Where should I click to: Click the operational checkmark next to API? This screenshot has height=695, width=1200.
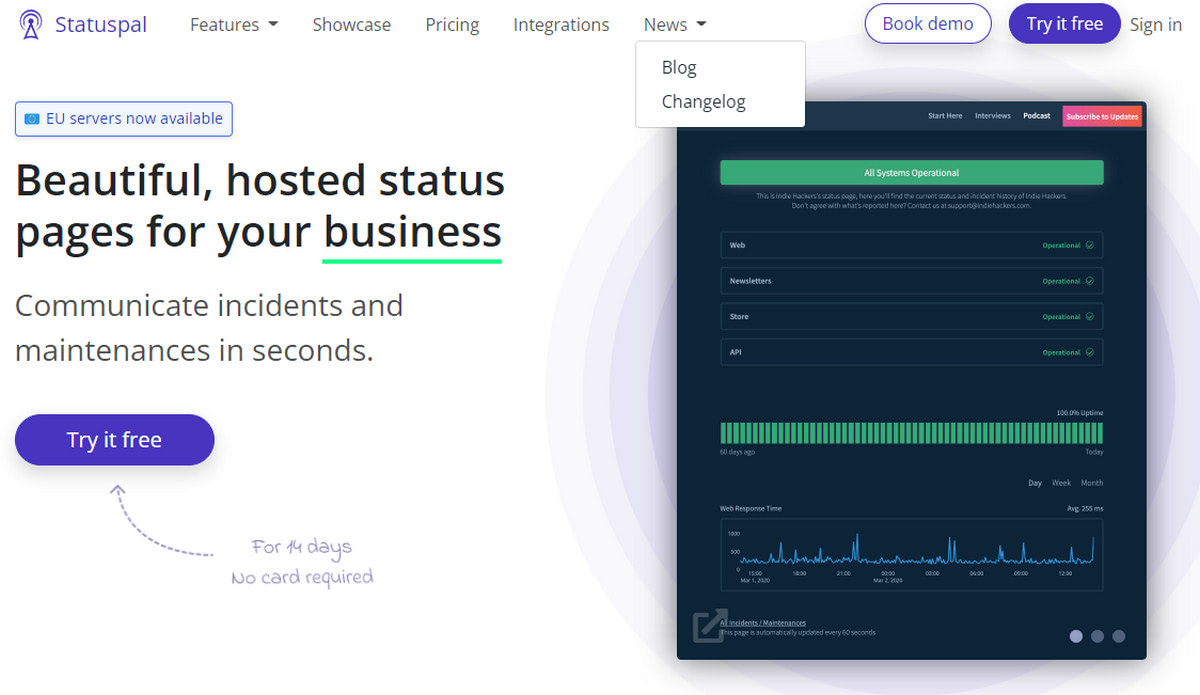pyautogui.click(x=1091, y=352)
